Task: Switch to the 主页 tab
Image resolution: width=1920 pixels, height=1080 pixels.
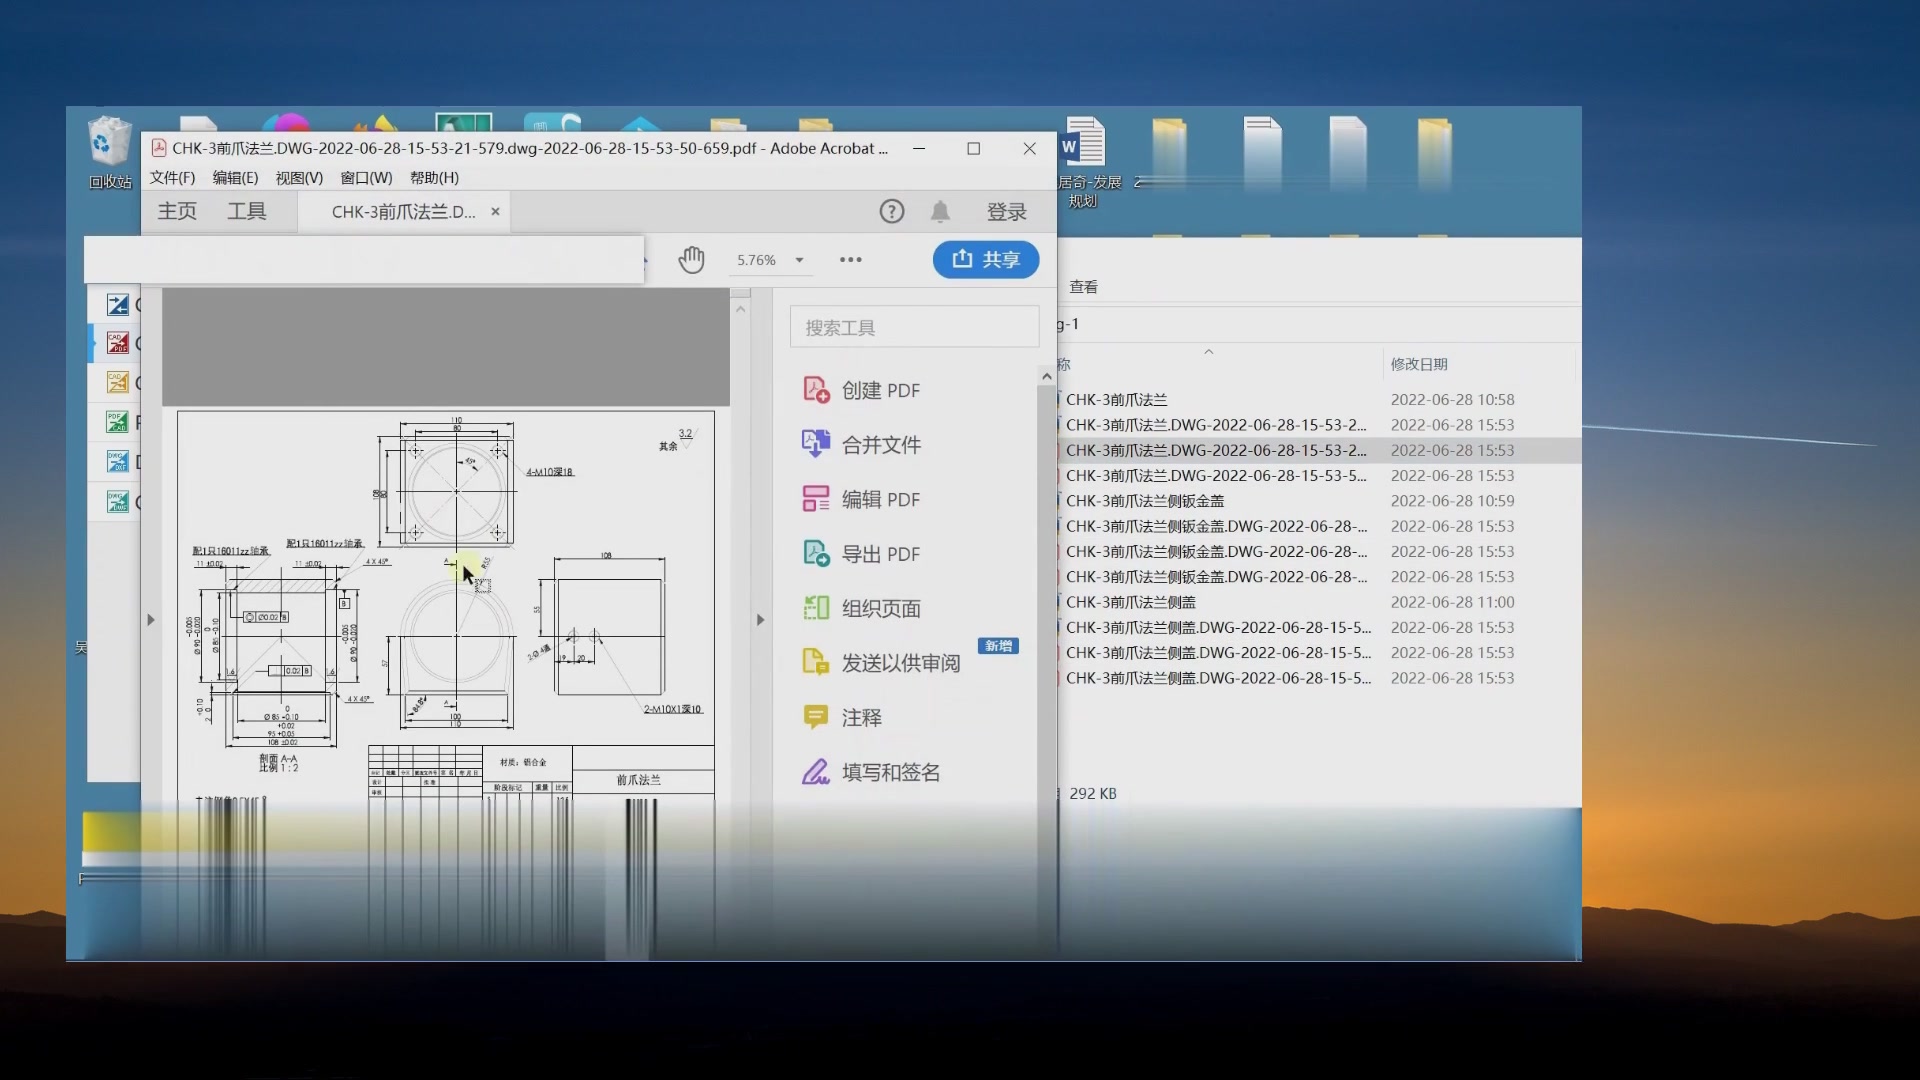Action: click(177, 211)
